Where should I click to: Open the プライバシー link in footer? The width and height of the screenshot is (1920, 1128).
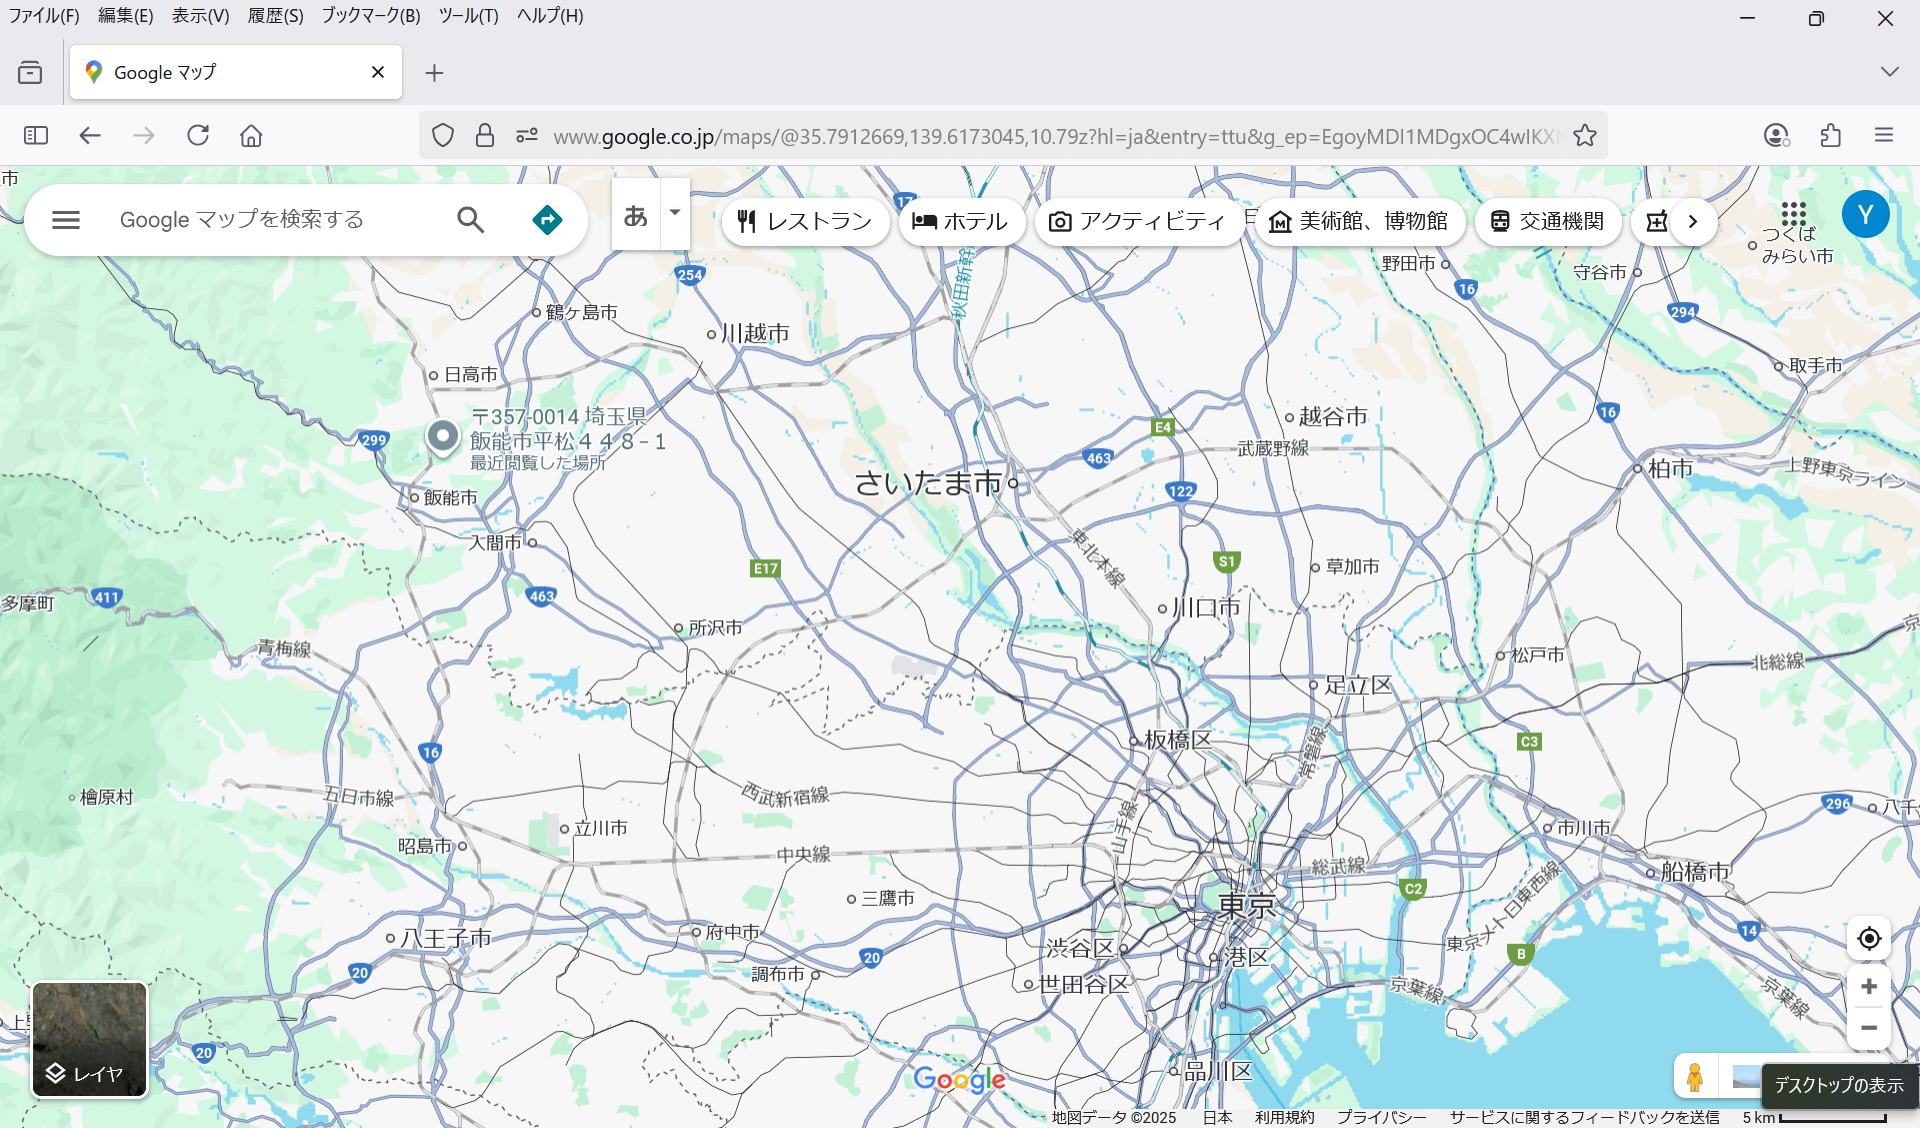tap(1381, 1117)
